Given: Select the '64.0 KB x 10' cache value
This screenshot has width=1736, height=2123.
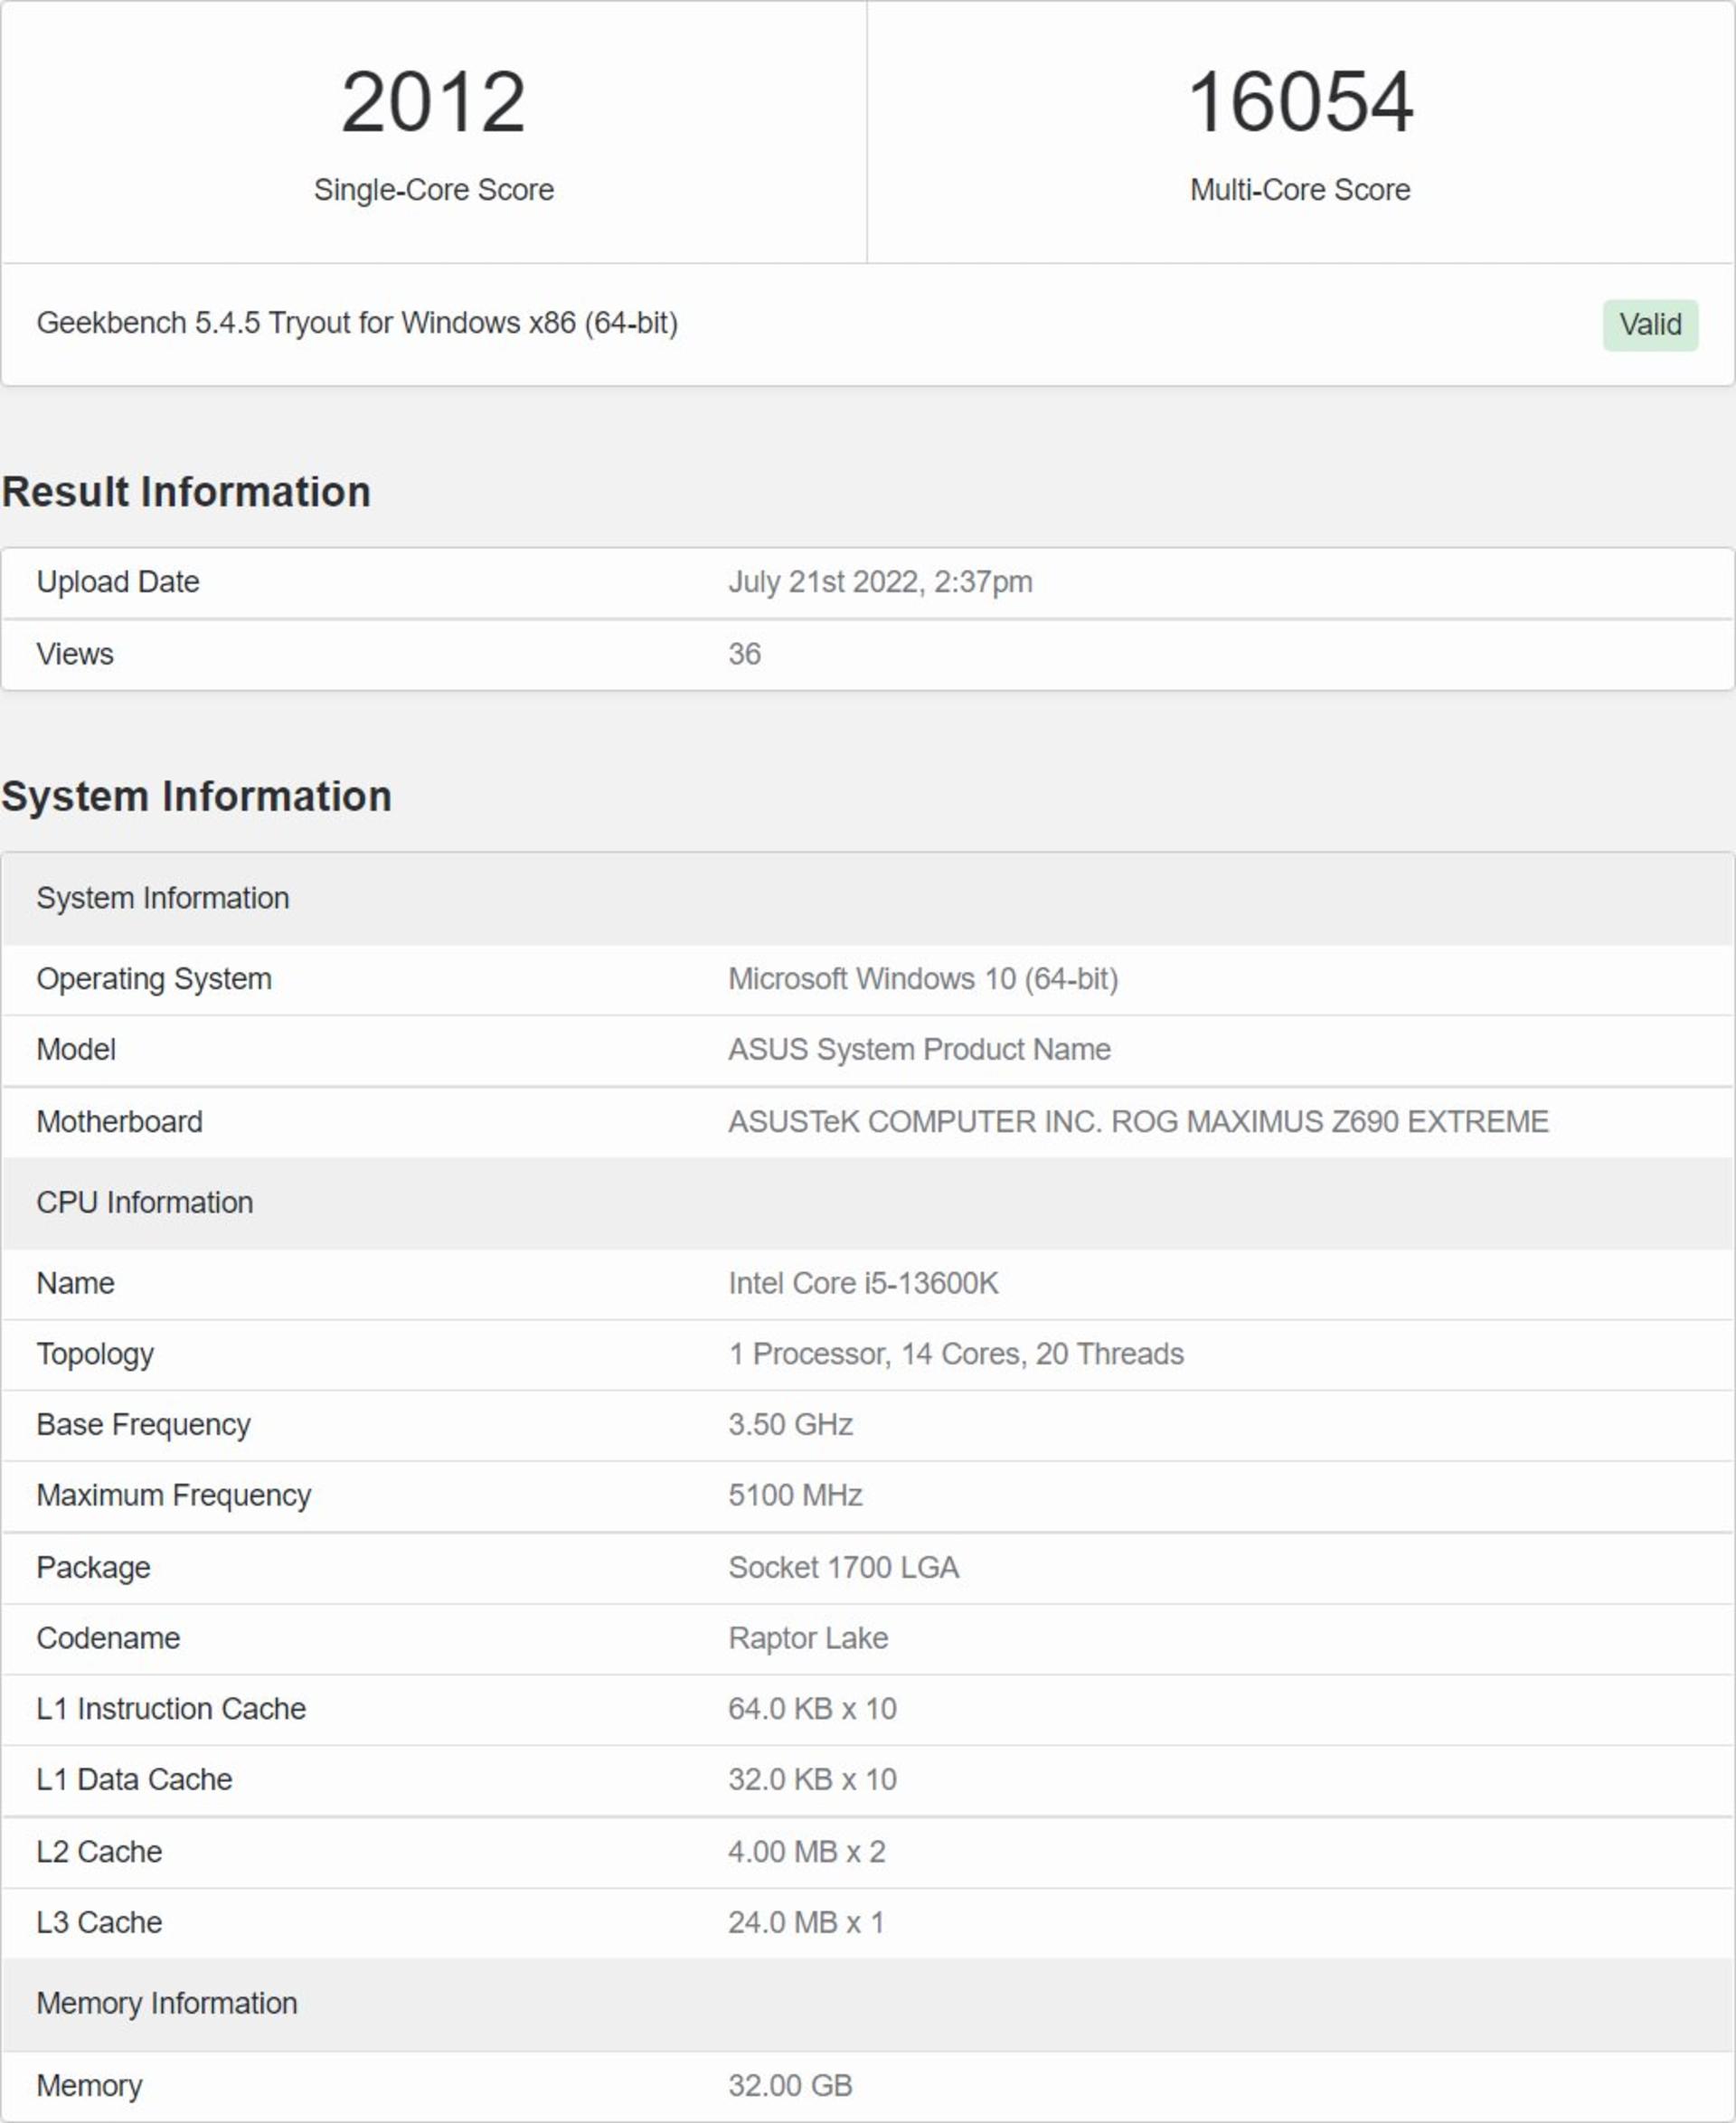Looking at the screenshot, I should [812, 1709].
